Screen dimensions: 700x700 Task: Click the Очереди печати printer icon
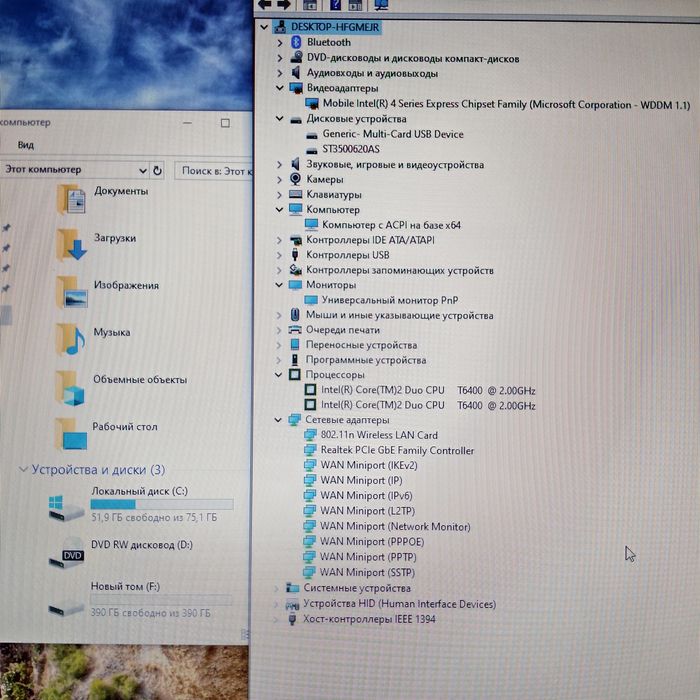pos(295,330)
